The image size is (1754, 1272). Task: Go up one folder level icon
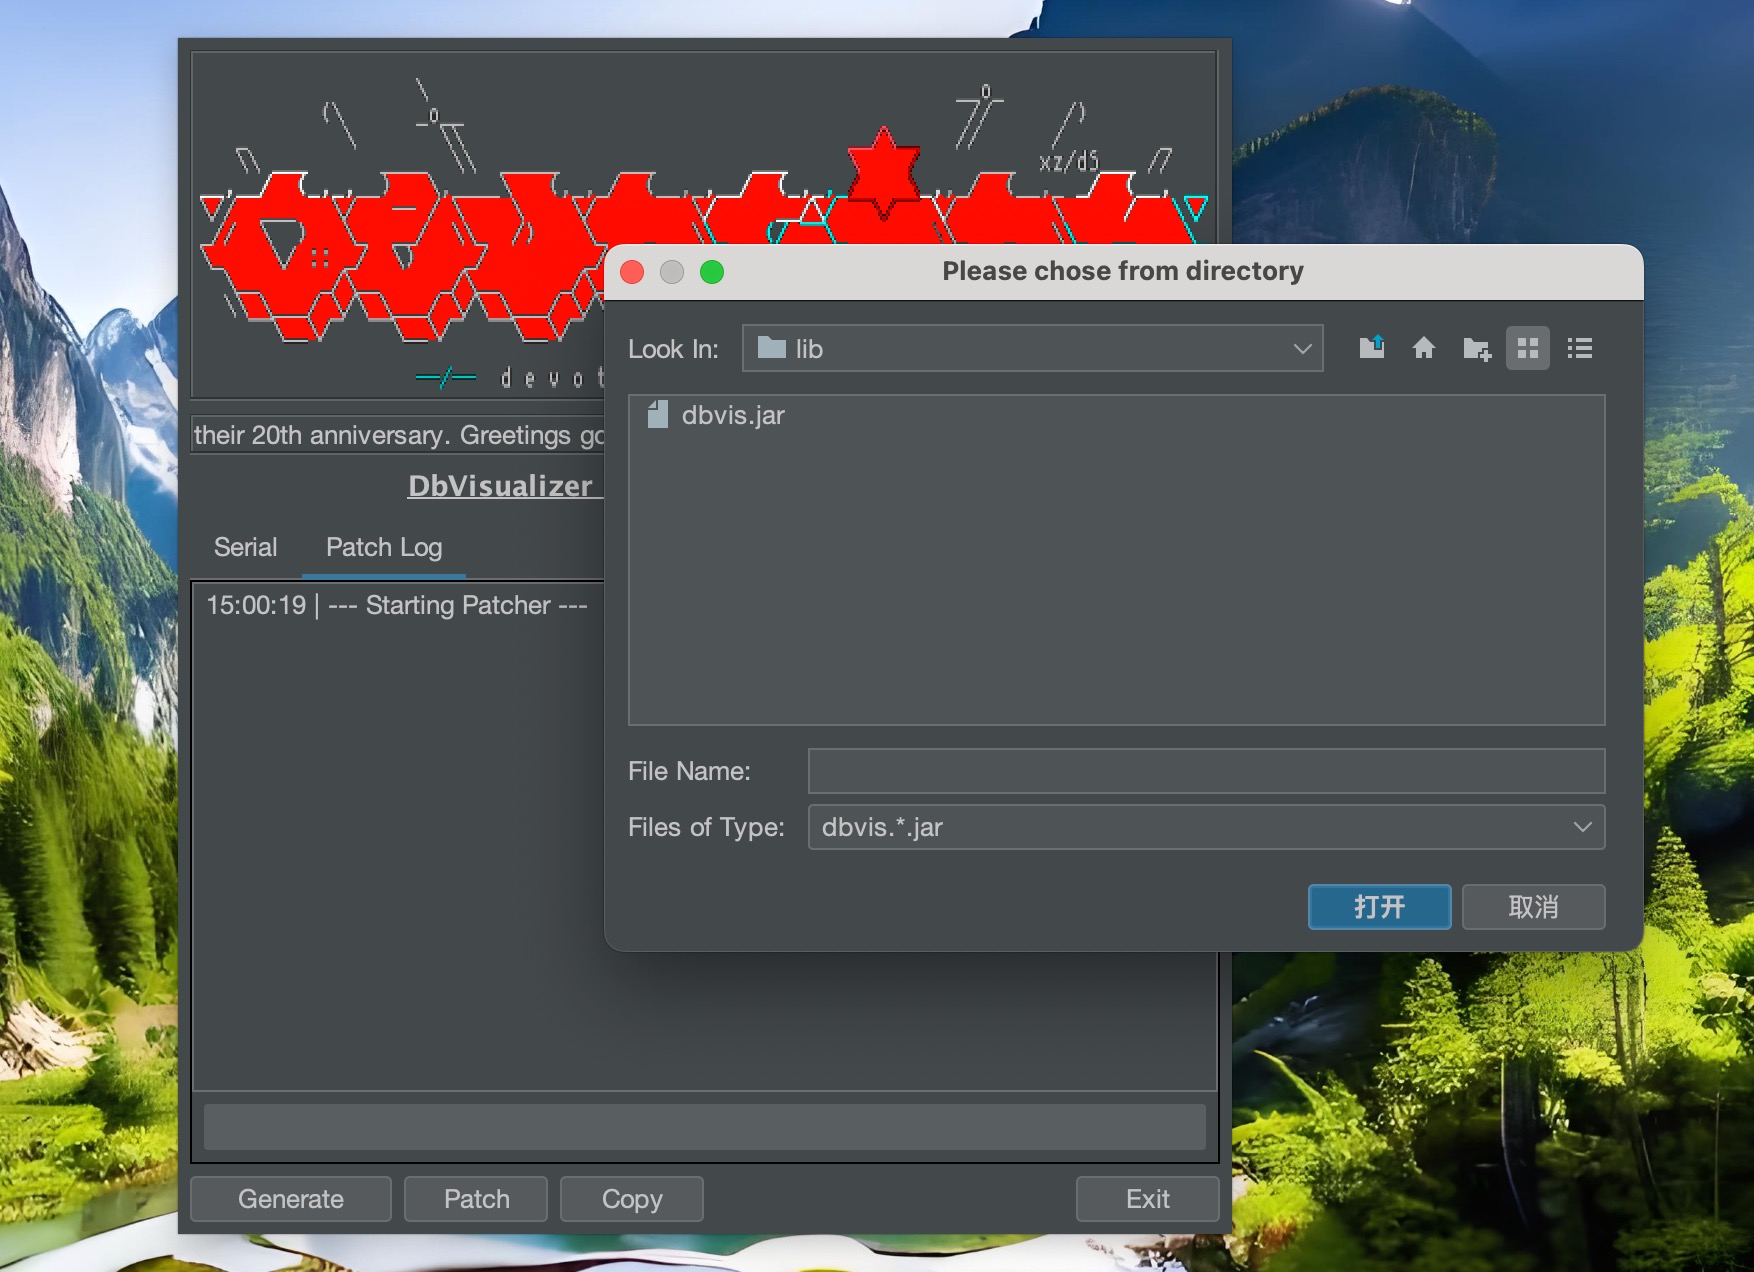pos(1372,348)
